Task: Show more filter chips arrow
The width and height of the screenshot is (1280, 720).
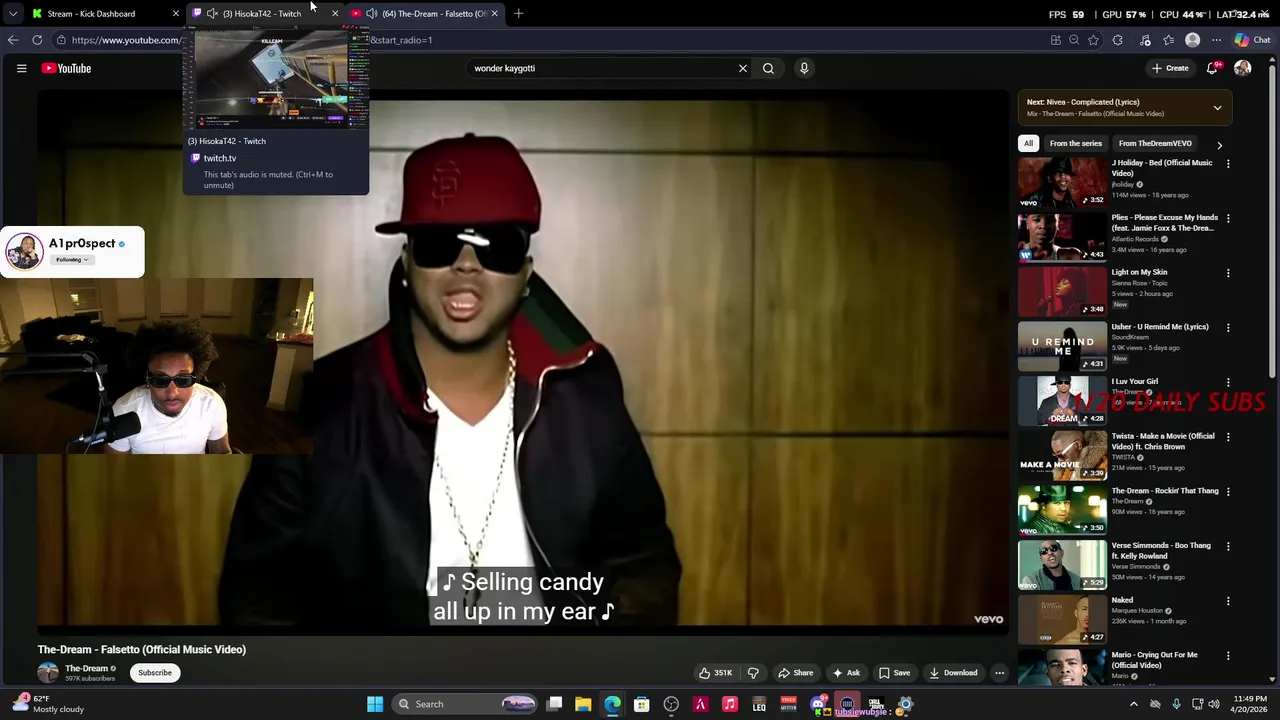Action: click(x=1219, y=144)
